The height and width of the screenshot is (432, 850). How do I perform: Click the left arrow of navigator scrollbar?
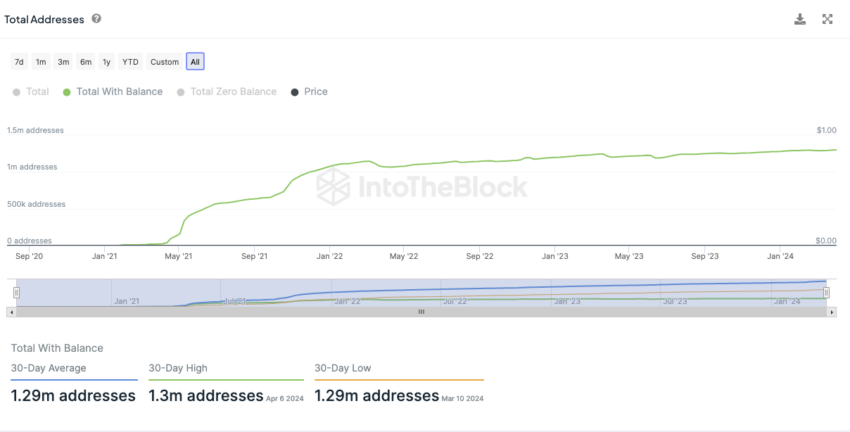(x=11, y=312)
